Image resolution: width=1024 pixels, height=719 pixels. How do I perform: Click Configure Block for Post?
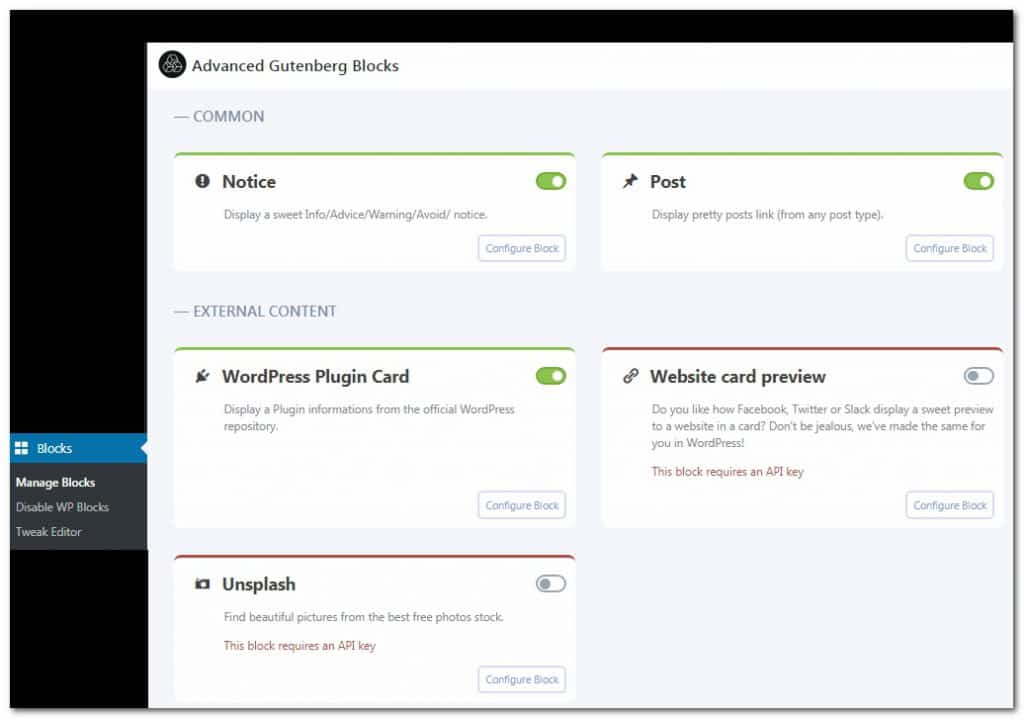tap(950, 248)
